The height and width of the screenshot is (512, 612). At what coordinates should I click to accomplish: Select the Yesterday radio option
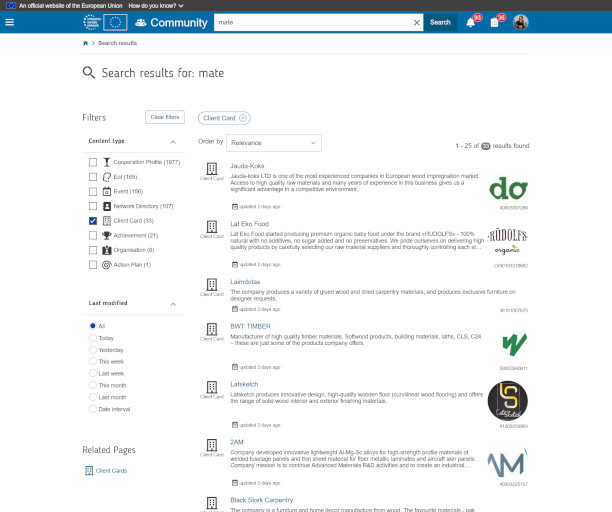pyautogui.click(x=93, y=349)
